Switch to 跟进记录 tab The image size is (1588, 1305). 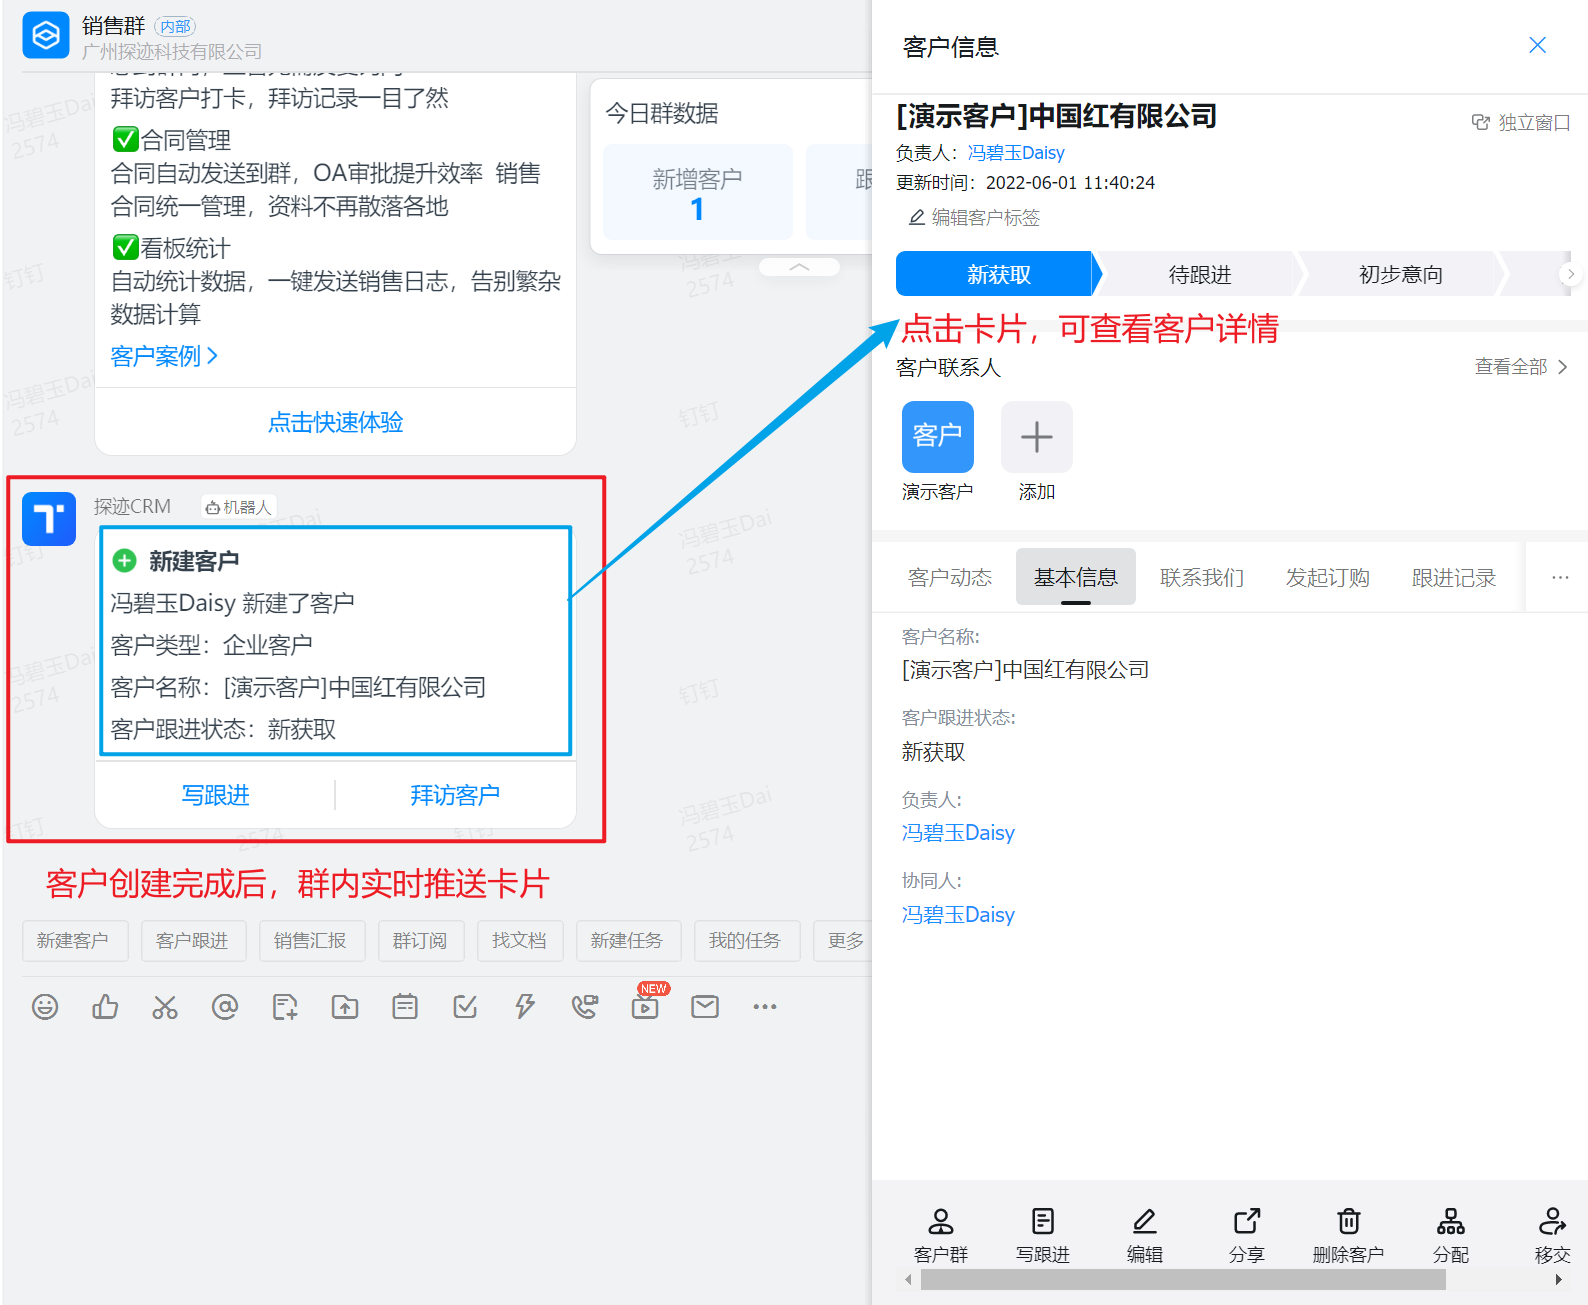coord(1454,577)
